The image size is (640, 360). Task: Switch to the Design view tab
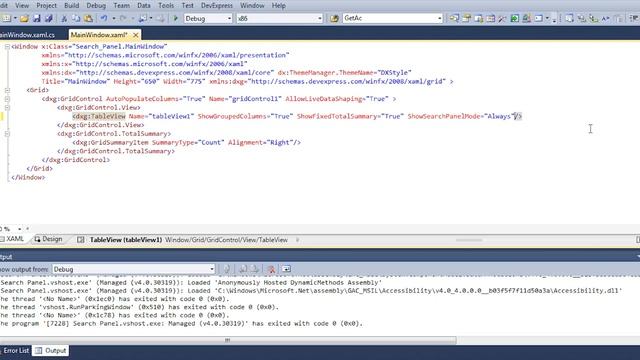[49, 239]
